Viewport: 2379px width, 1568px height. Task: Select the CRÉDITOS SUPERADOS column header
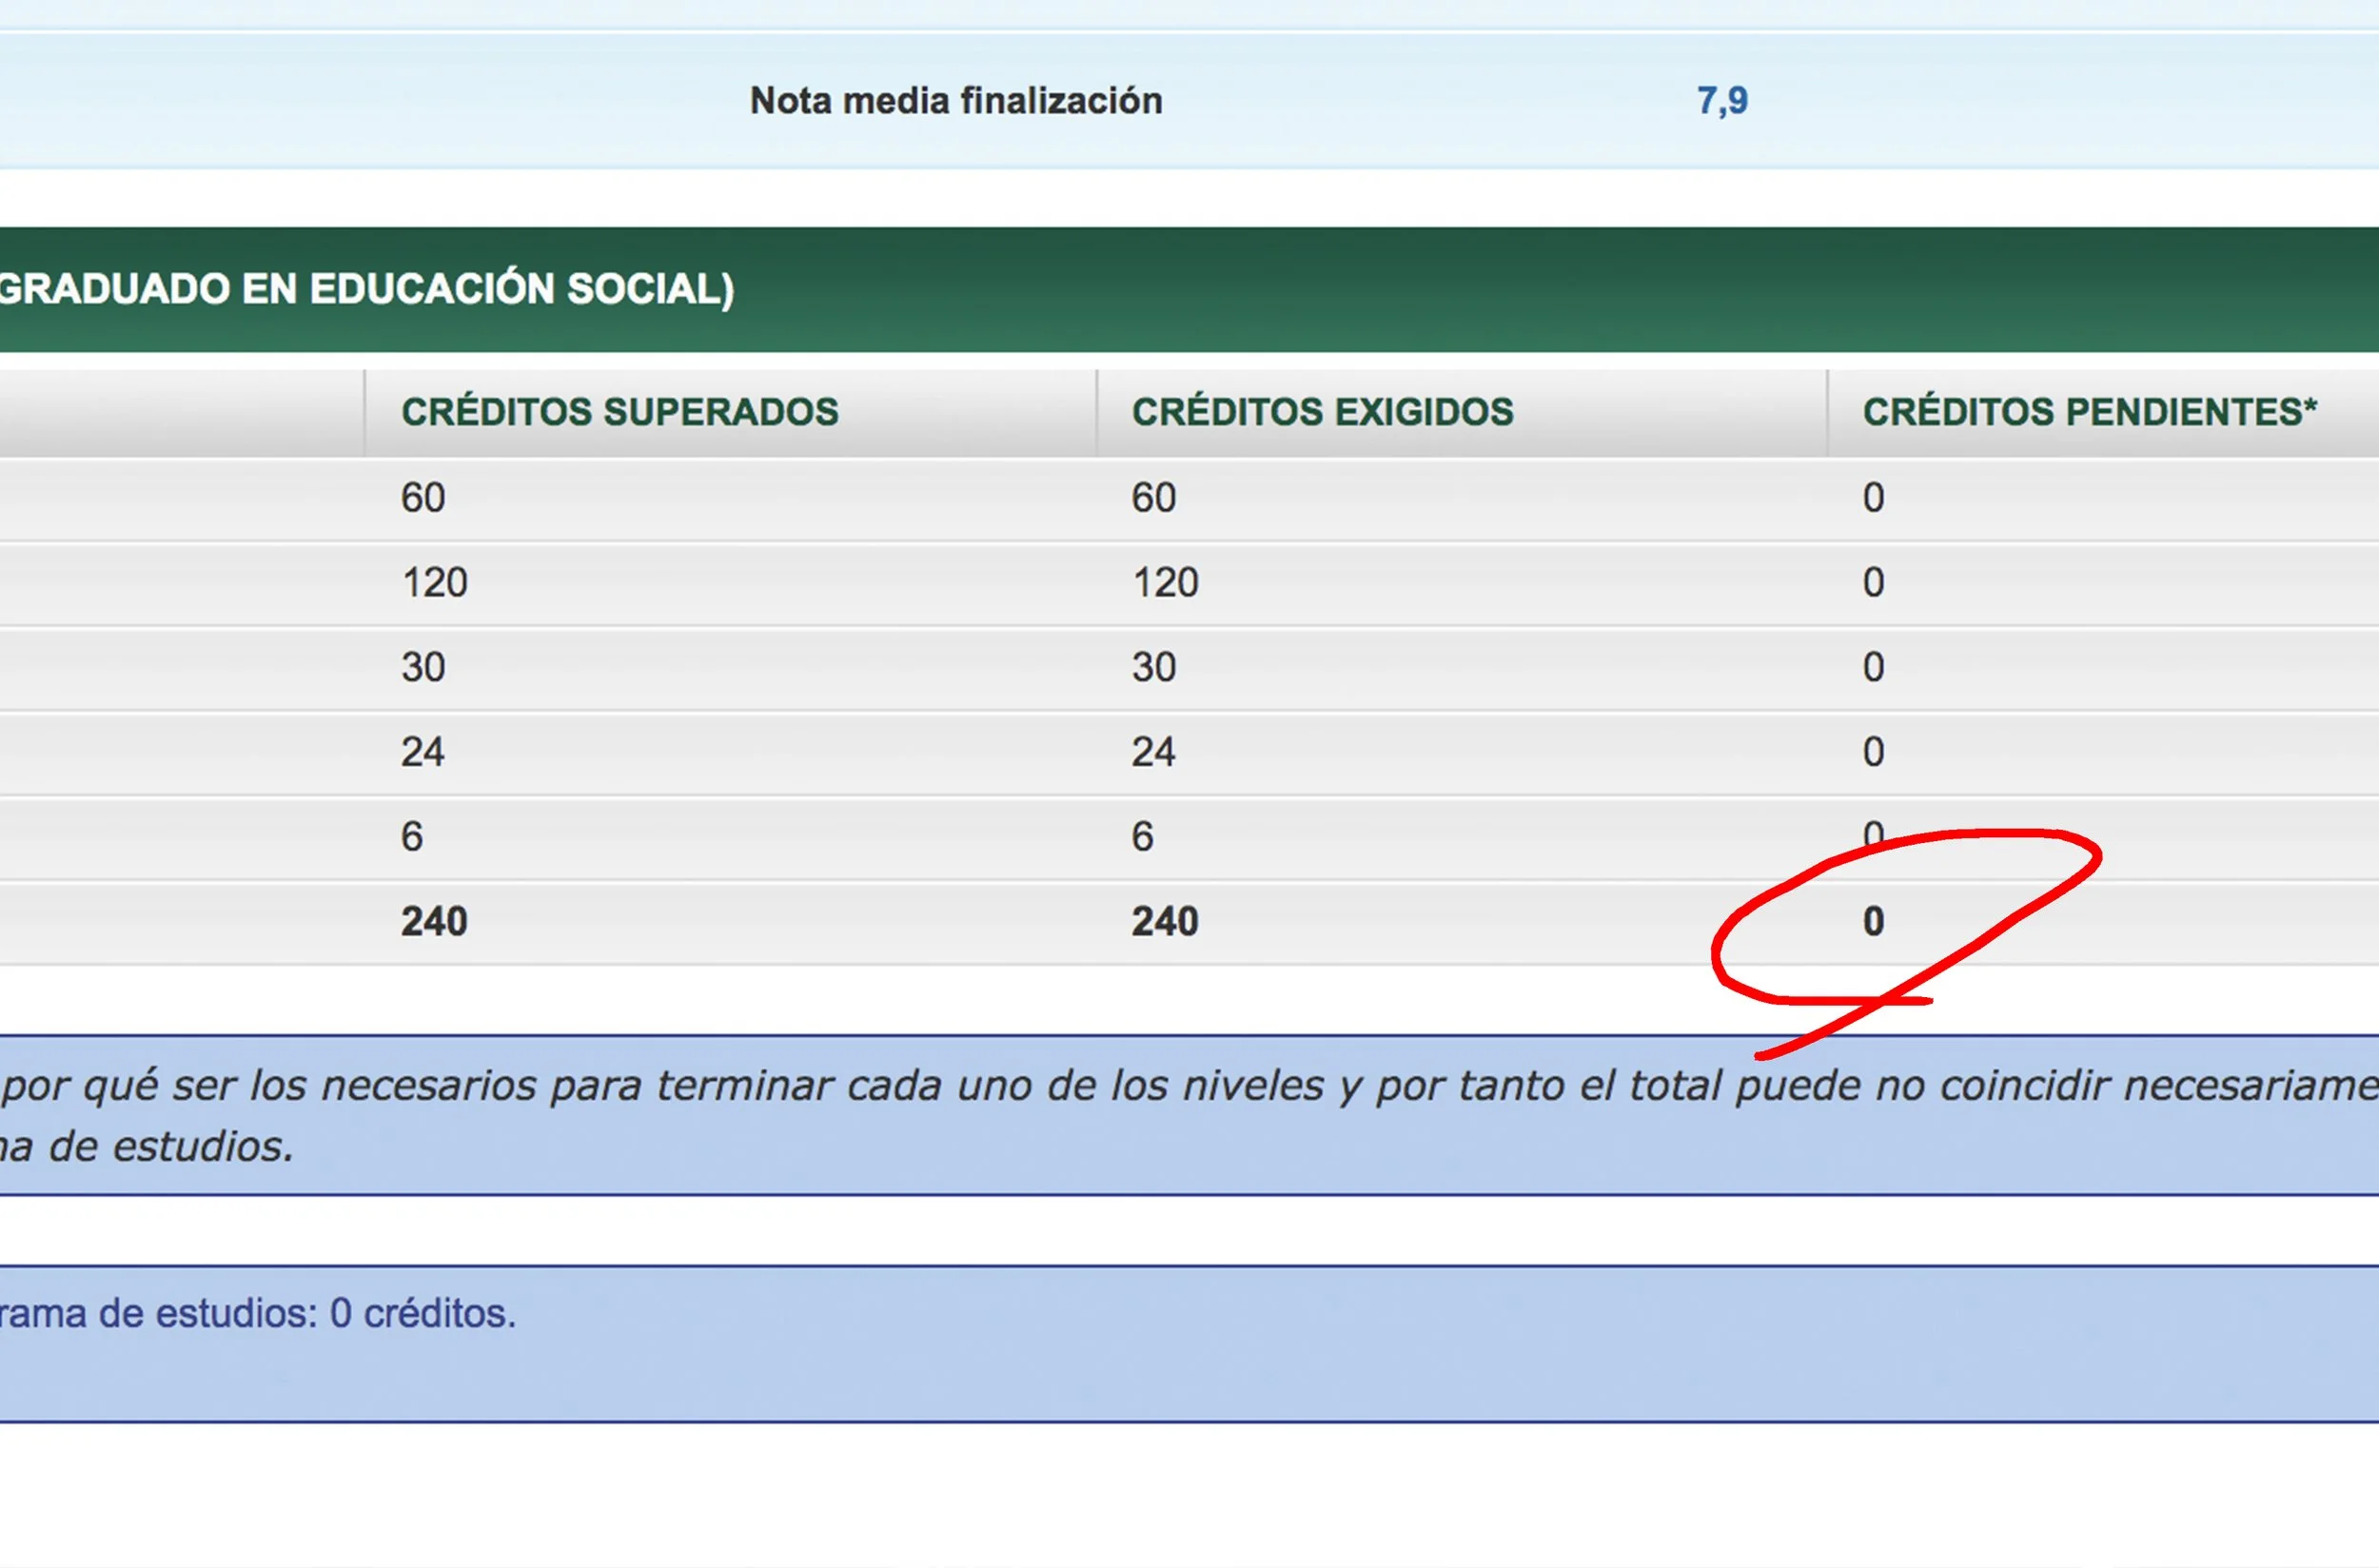tap(619, 412)
